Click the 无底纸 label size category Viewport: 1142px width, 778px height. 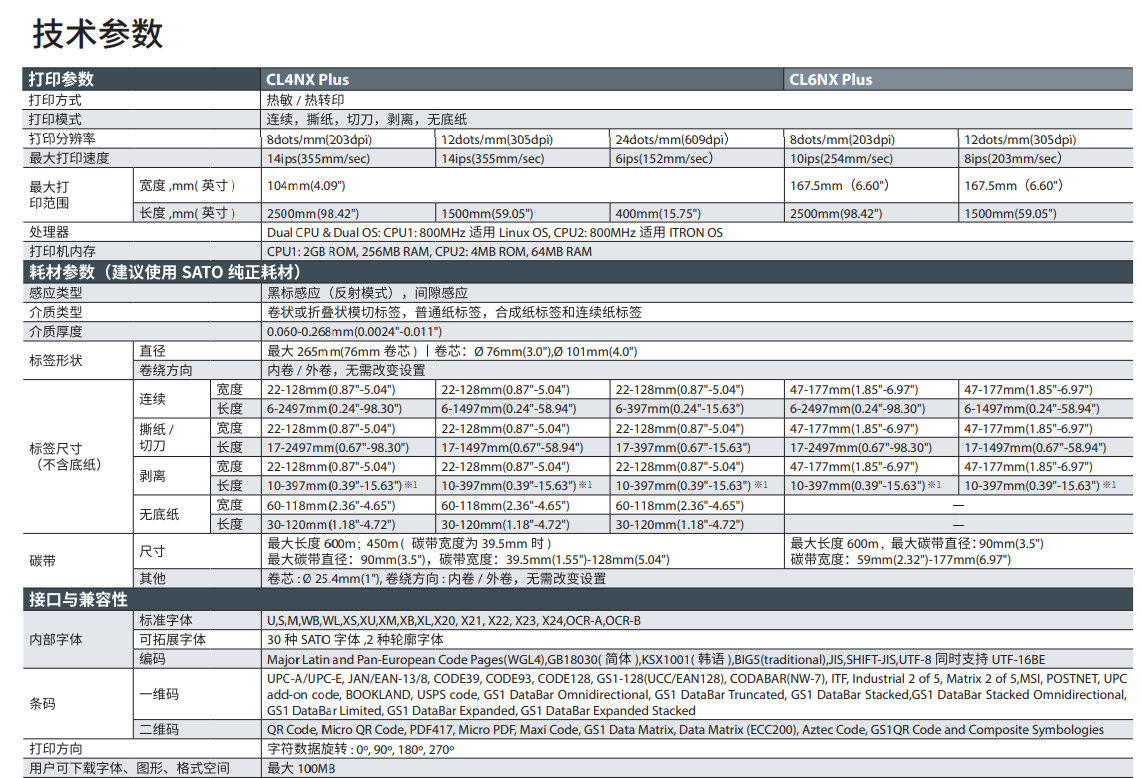(159, 514)
